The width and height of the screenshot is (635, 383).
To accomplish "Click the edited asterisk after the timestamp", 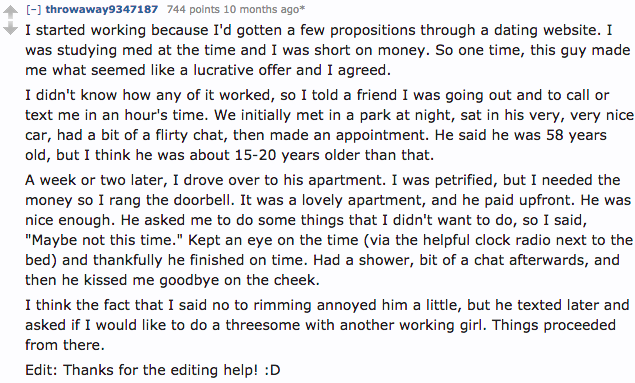I will pos(302,8).
